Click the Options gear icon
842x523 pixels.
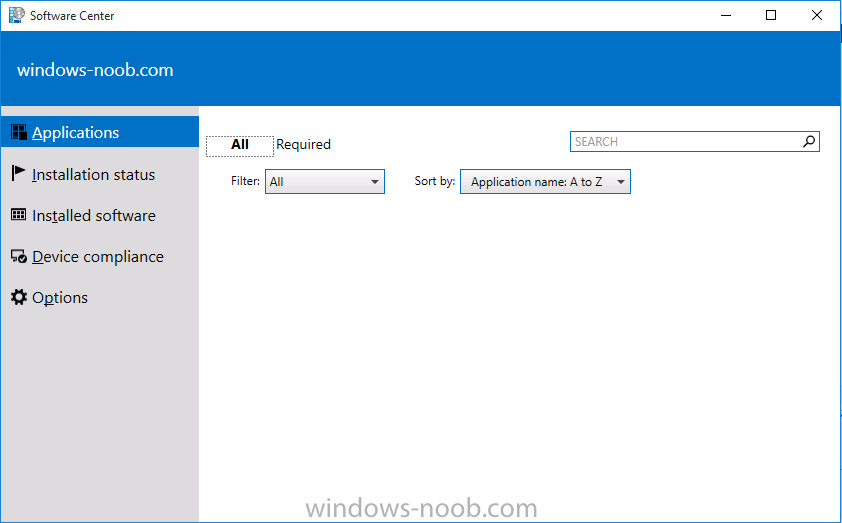[x=19, y=297]
